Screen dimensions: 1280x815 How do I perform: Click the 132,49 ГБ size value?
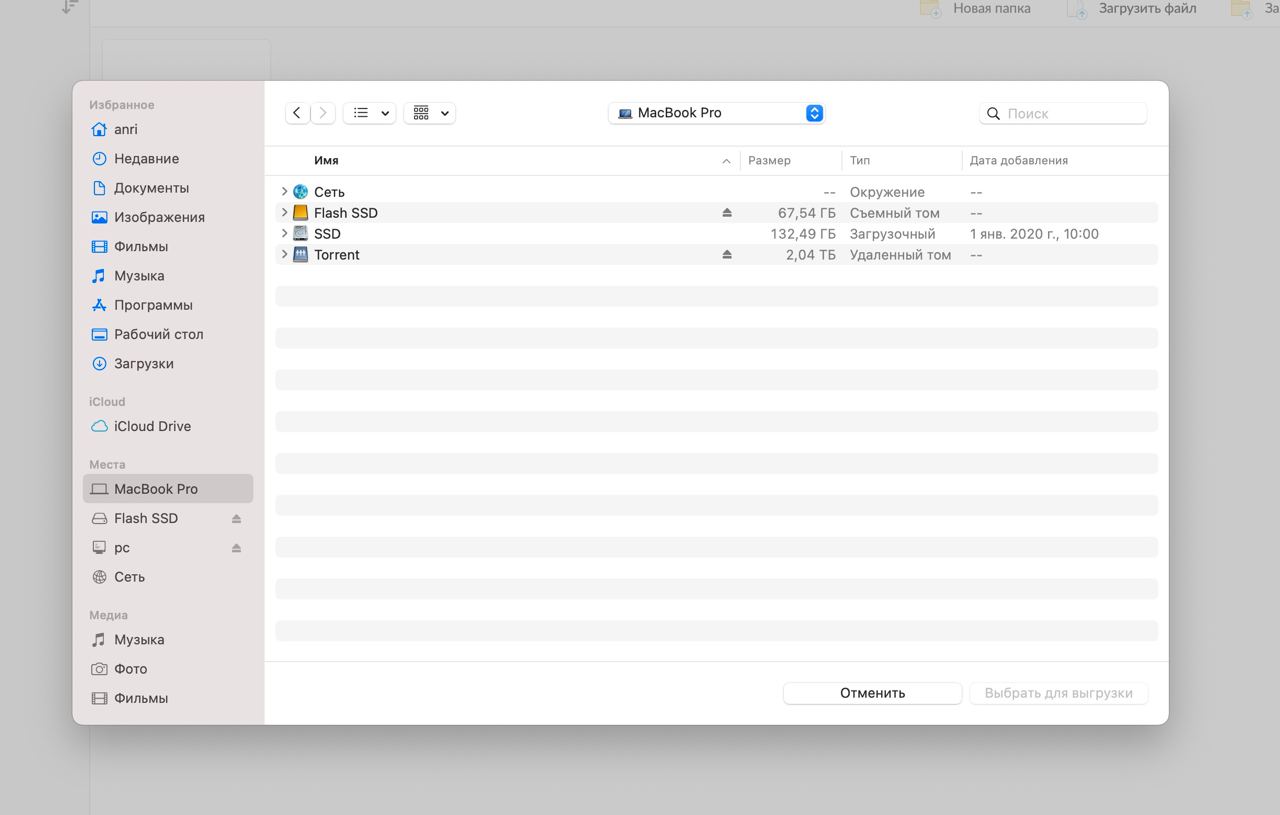(x=803, y=234)
